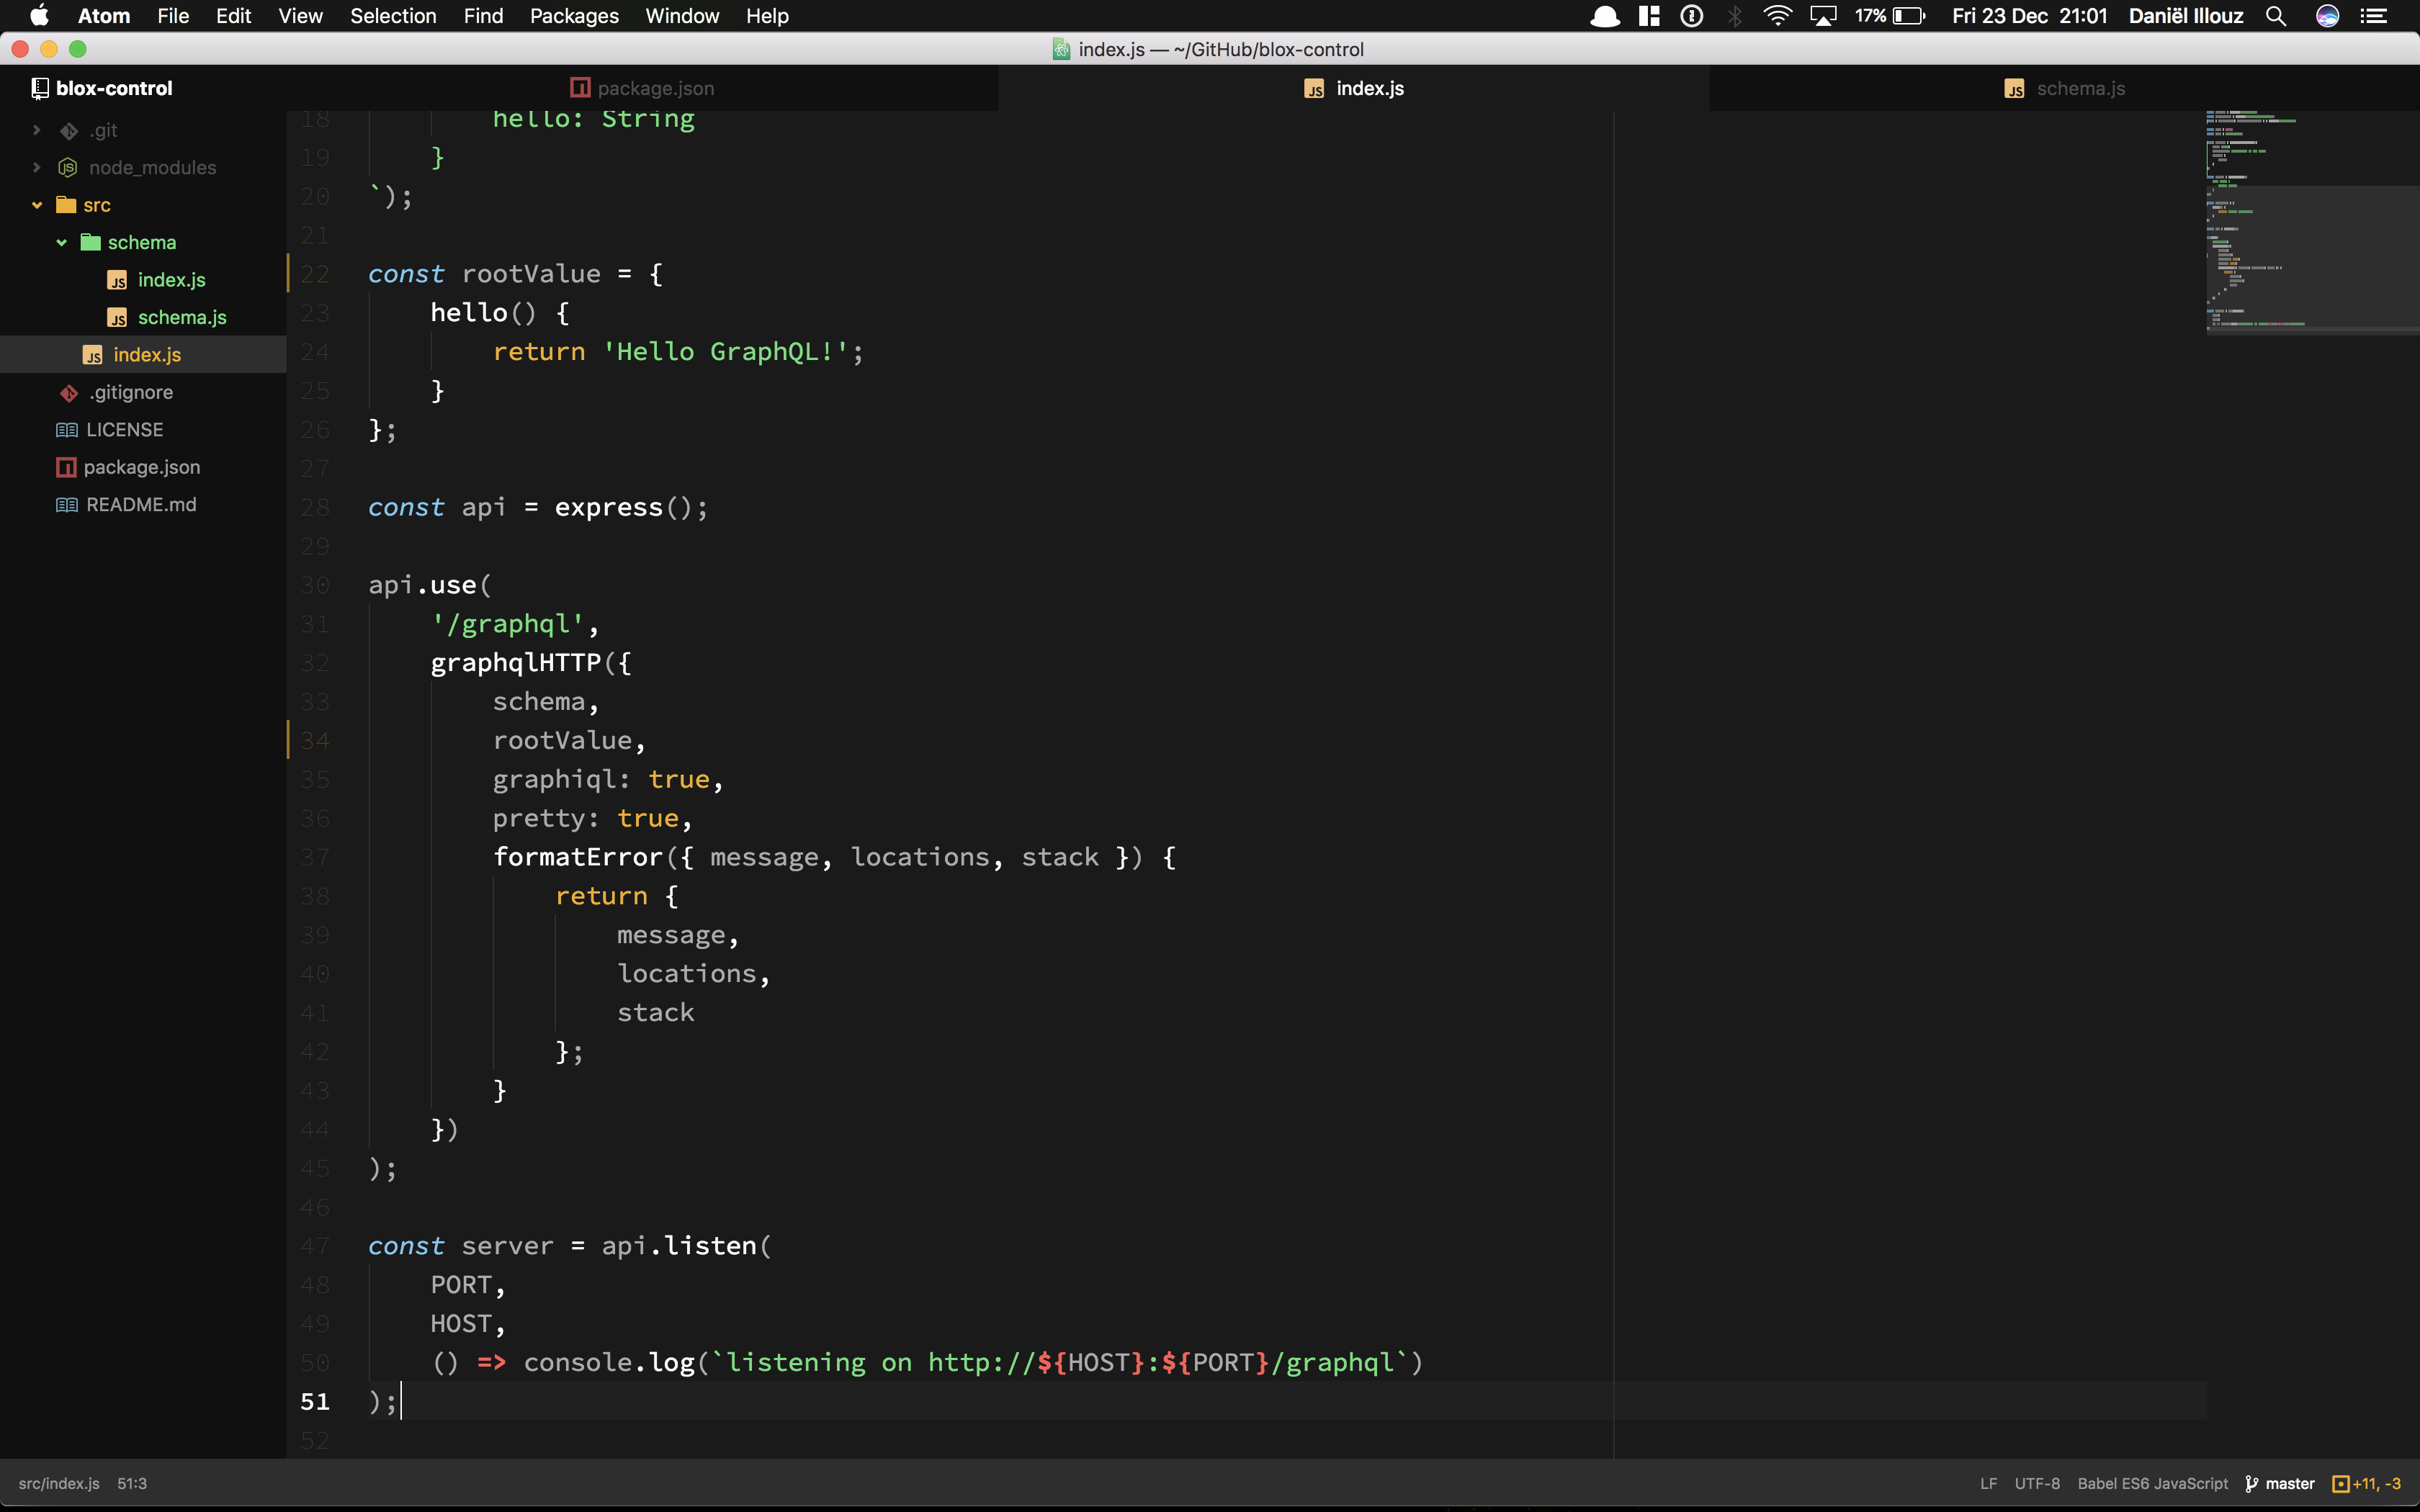
Task: Expand the node_modules folder
Action: click(37, 167)
